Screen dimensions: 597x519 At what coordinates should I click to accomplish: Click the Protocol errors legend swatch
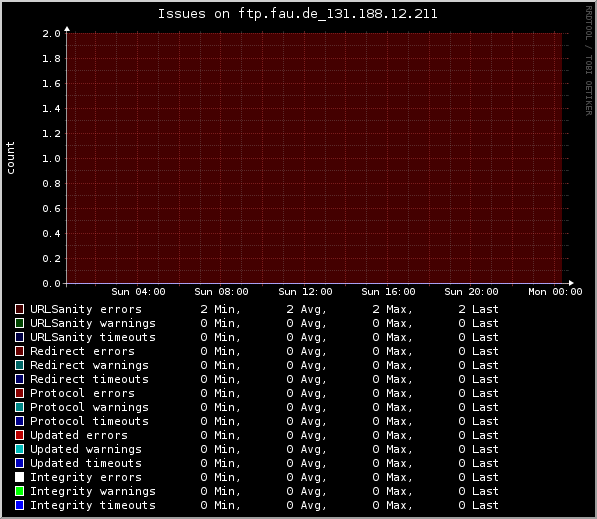(19, 393)
